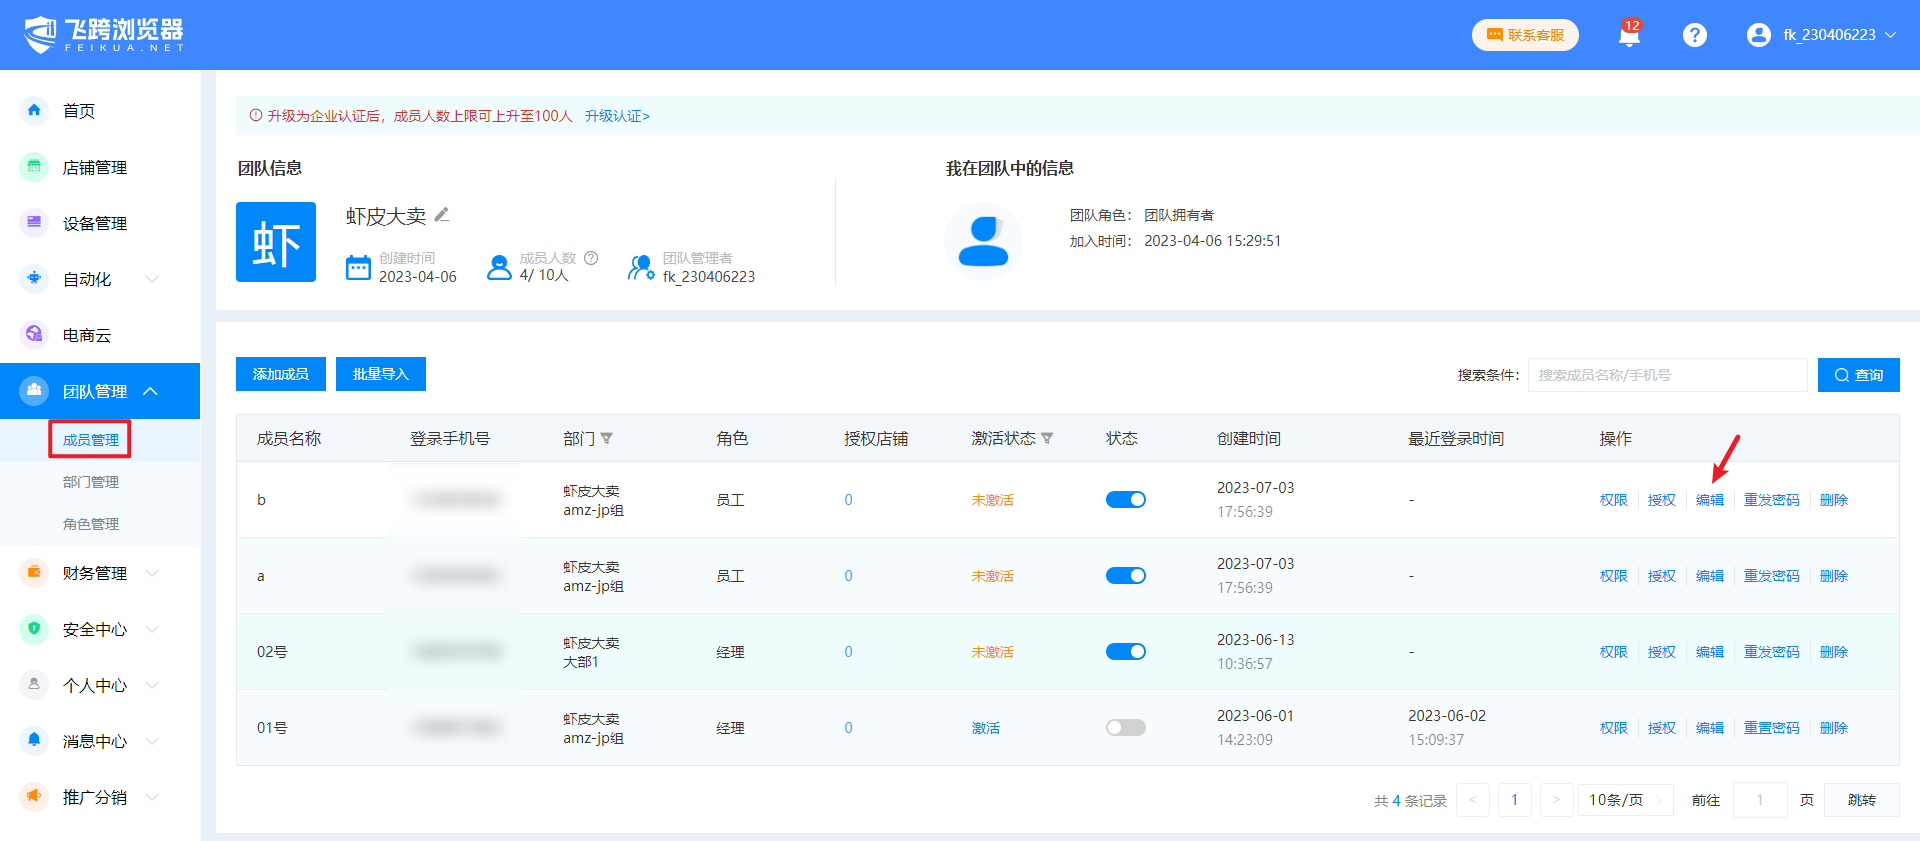Expand the 财务管理 sidebar menu
The image size is (1920, 841).
click(x=95, y=573)
